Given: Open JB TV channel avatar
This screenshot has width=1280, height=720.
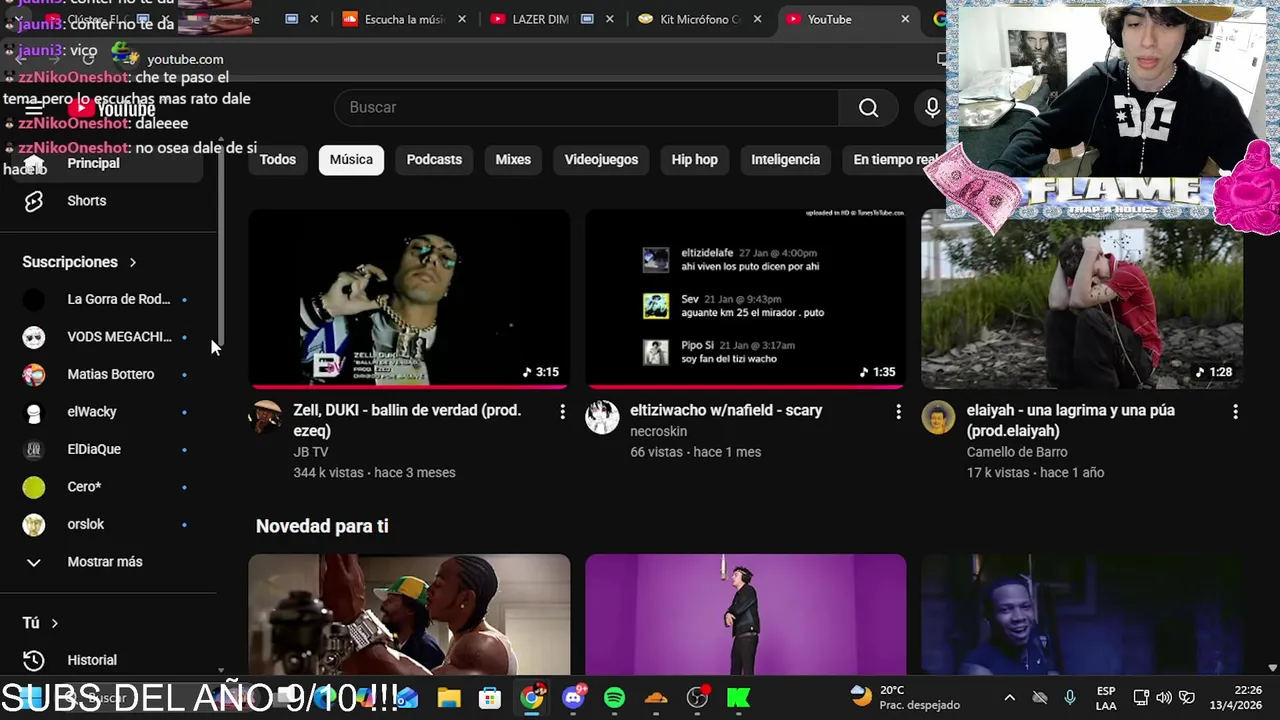Looking at the screenshot, I should pyautogui.click(x=265, y=417).
